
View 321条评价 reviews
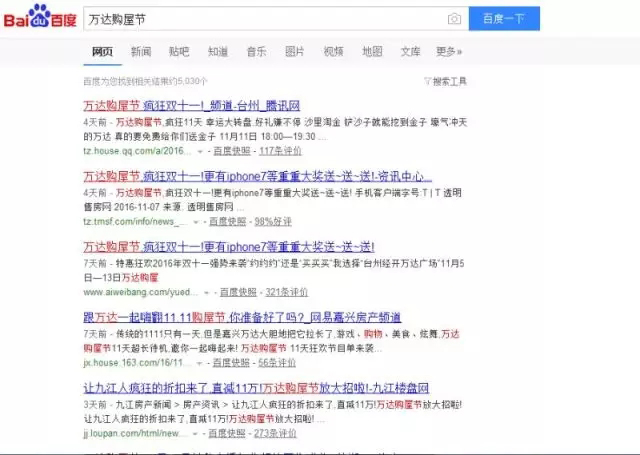[x=287, y=292]
